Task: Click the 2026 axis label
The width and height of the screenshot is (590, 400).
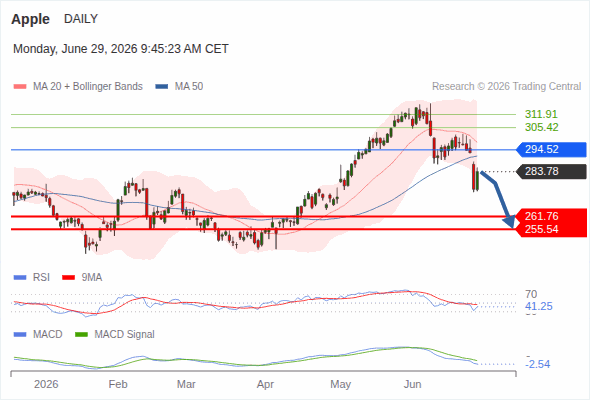Action: click(46, 384)
